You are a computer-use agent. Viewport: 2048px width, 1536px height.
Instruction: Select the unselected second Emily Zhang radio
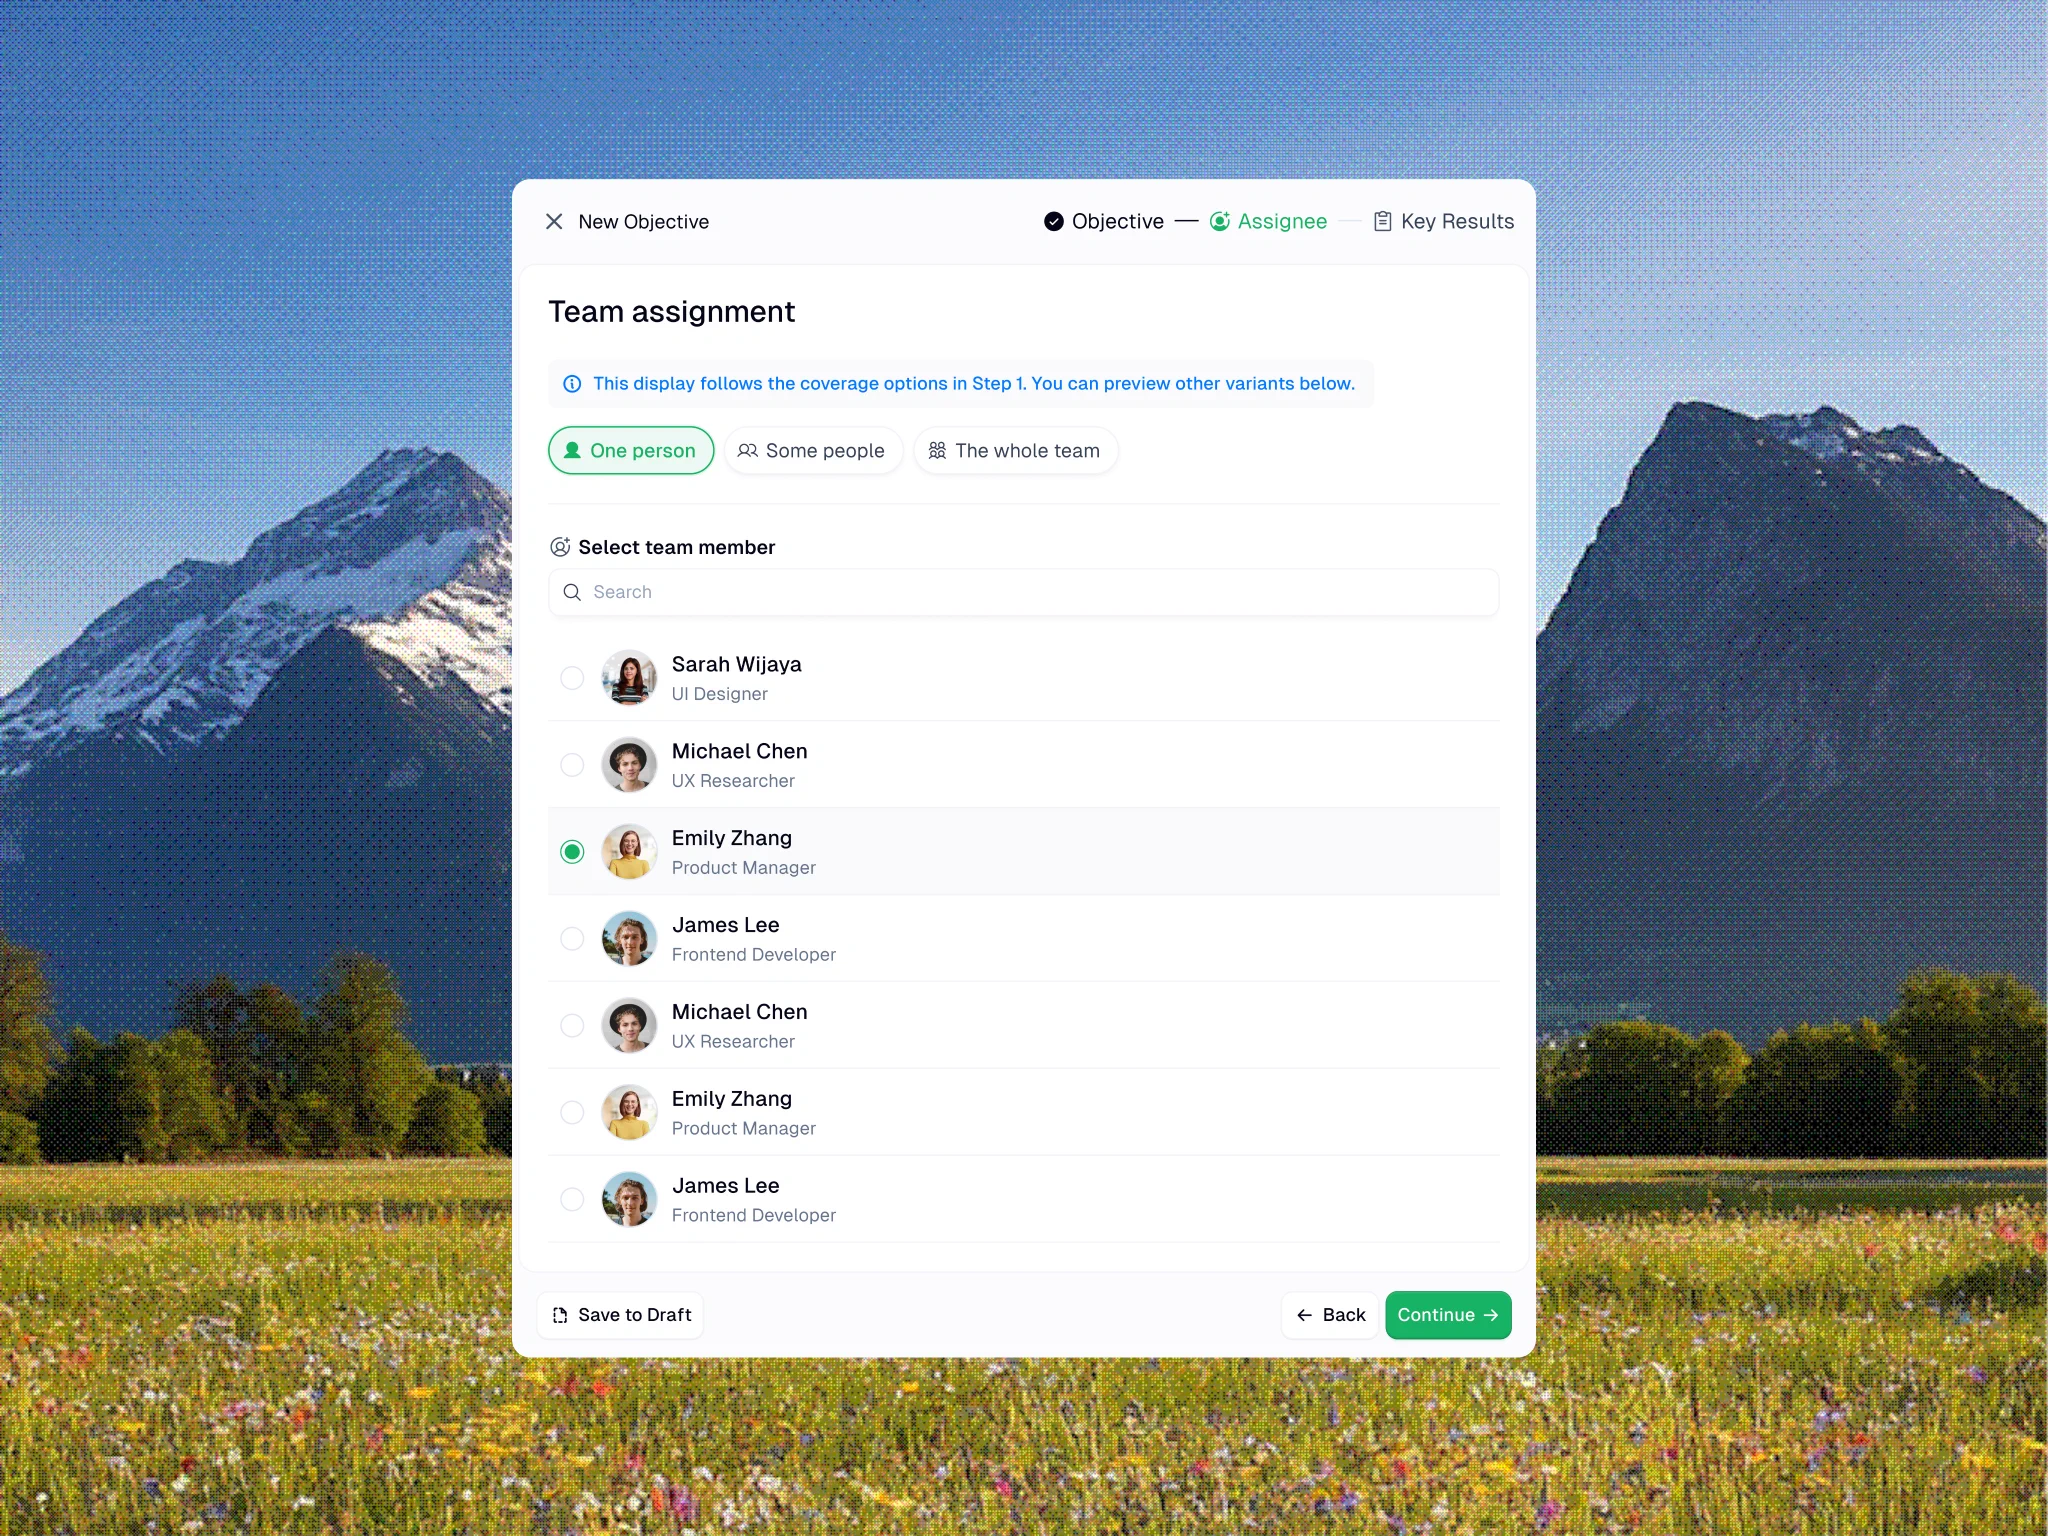[572, 1113]
